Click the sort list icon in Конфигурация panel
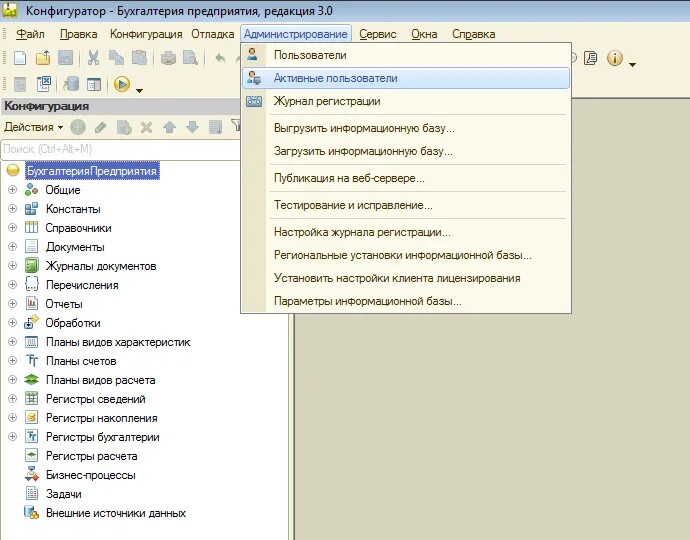690x540 pixels. pyautogui.click(x=215, y=127)
